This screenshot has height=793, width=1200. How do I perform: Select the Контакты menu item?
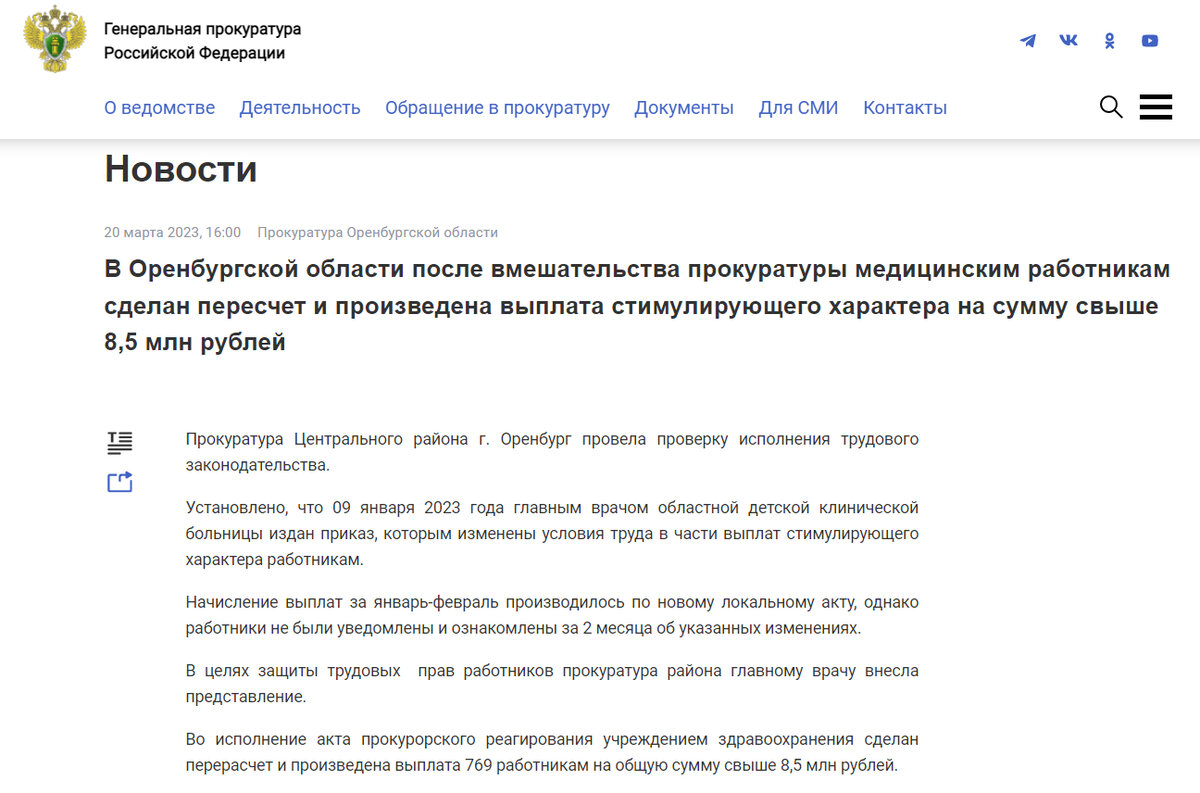[904, 107]
